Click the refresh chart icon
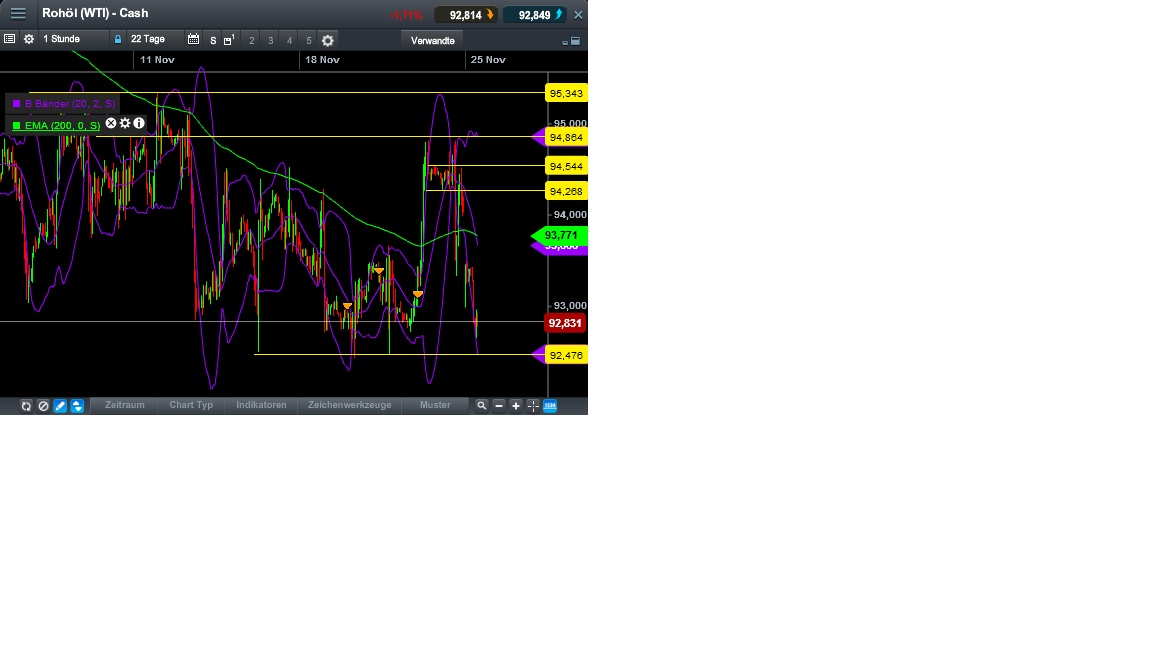This screenshot has height=648, width=1152. coord(25,405)
